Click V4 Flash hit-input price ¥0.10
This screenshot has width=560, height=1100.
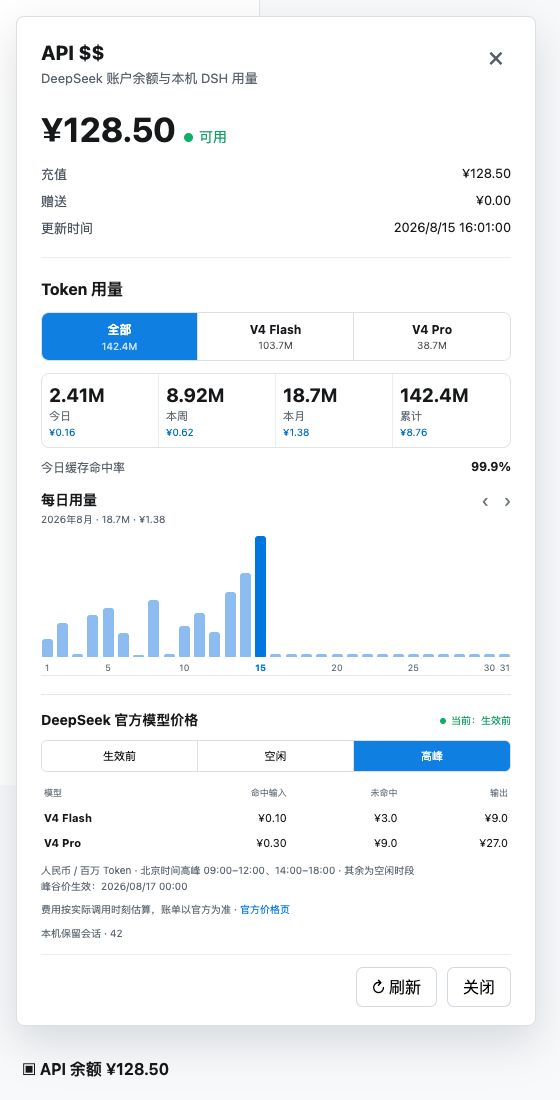point(272,818)
